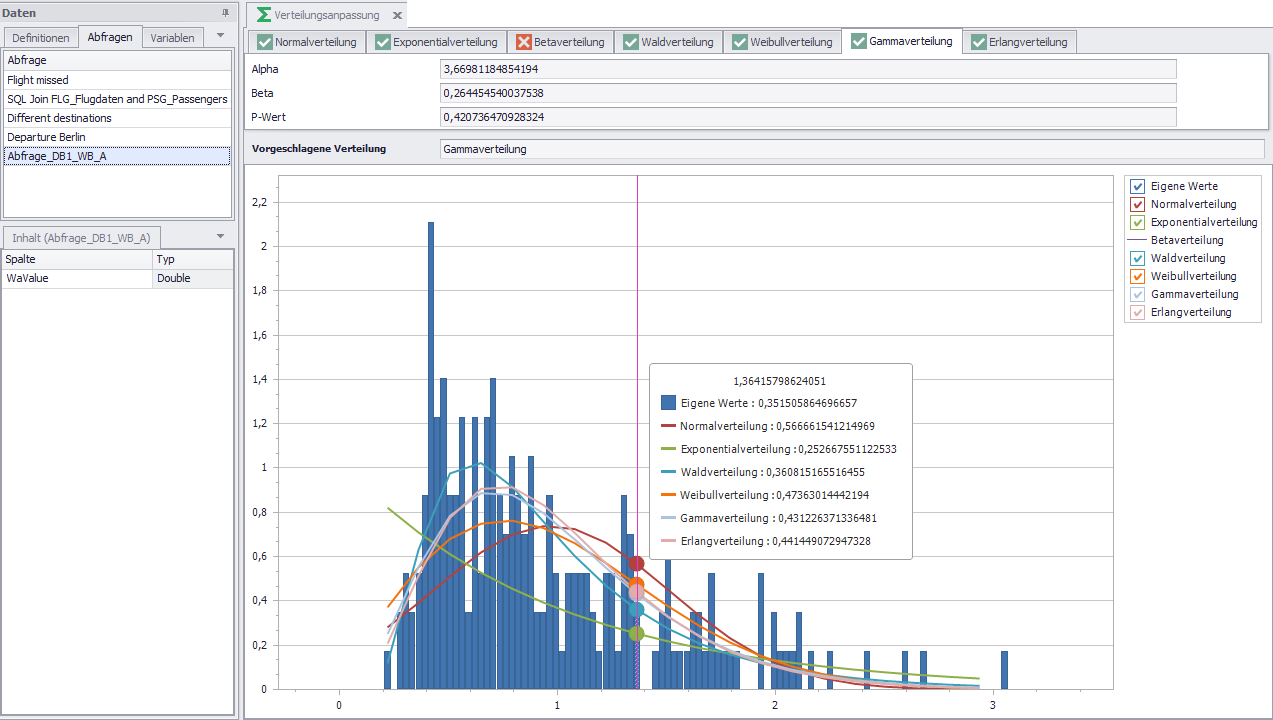
Task: Click the check icon on Waldverteilung tab
Action: [x=631, y=42]
